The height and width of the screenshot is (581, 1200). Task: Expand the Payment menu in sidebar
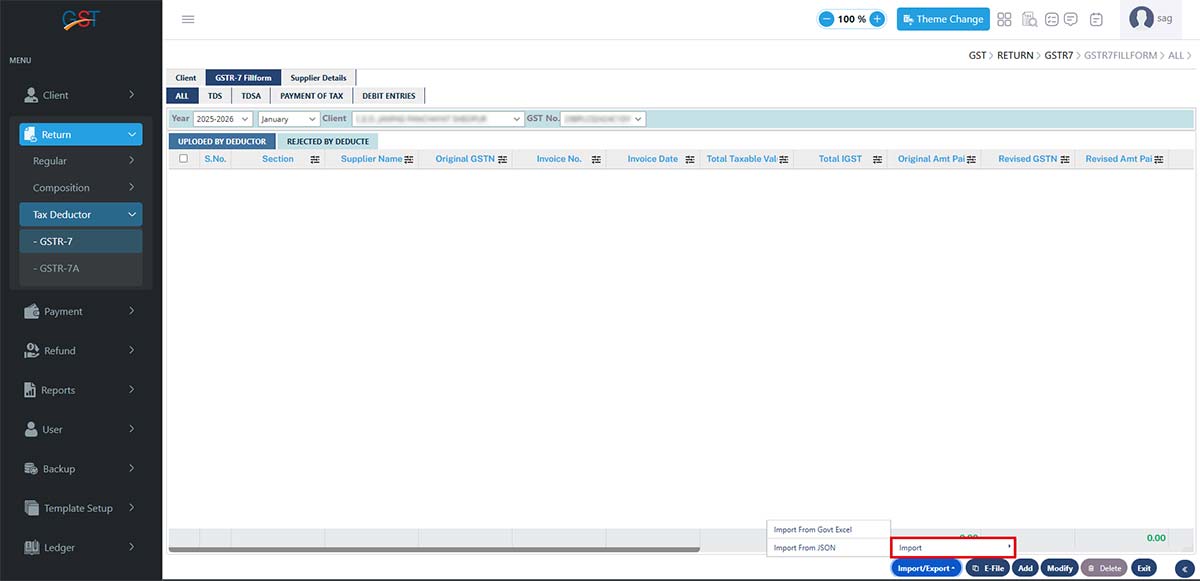81,311
